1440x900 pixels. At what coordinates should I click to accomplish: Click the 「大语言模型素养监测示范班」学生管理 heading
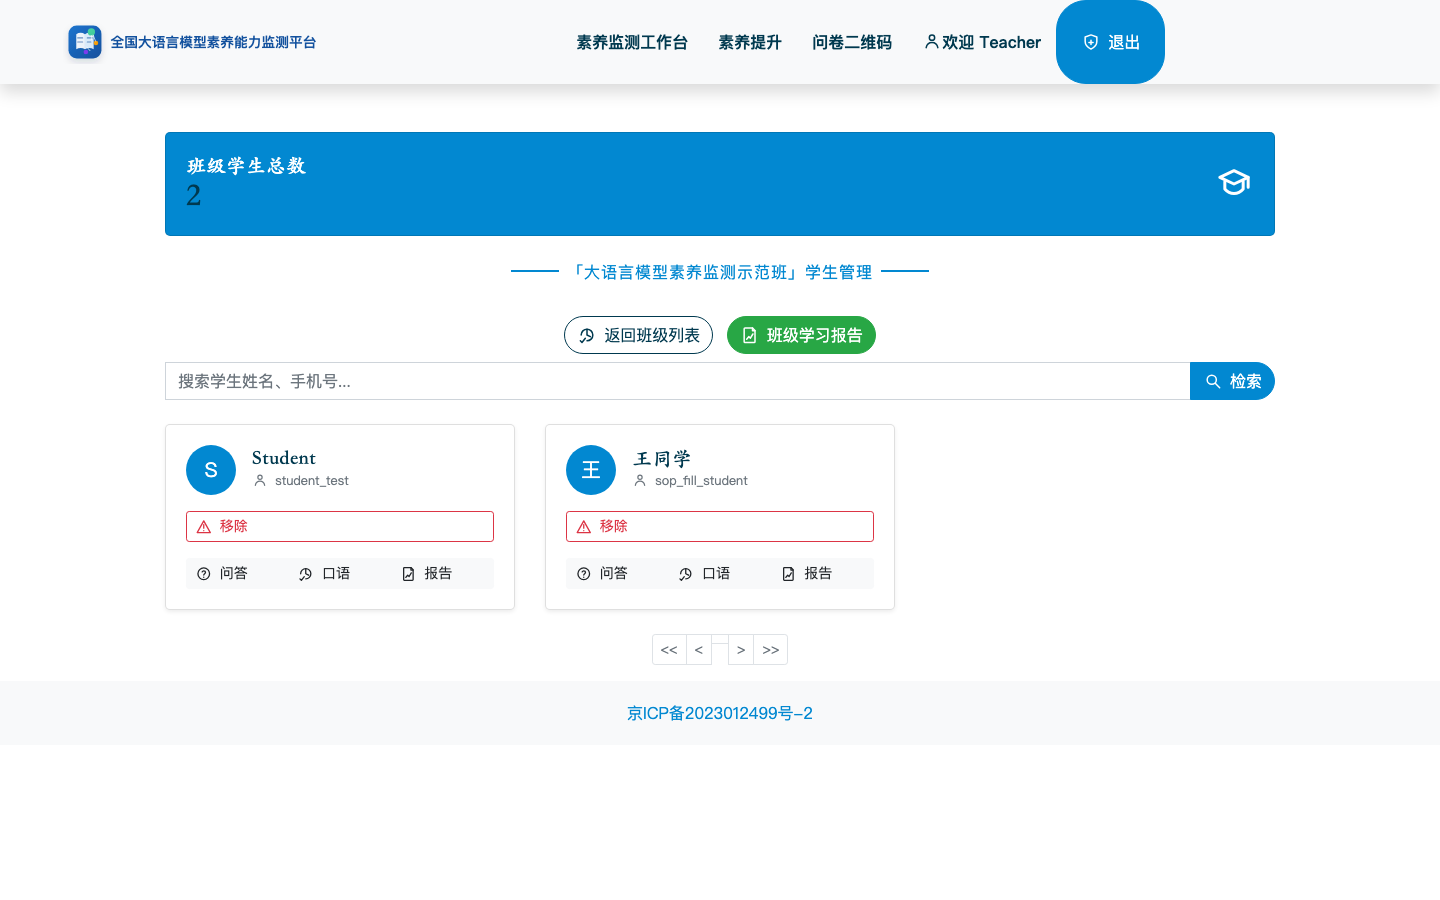[x=720, y=272]
